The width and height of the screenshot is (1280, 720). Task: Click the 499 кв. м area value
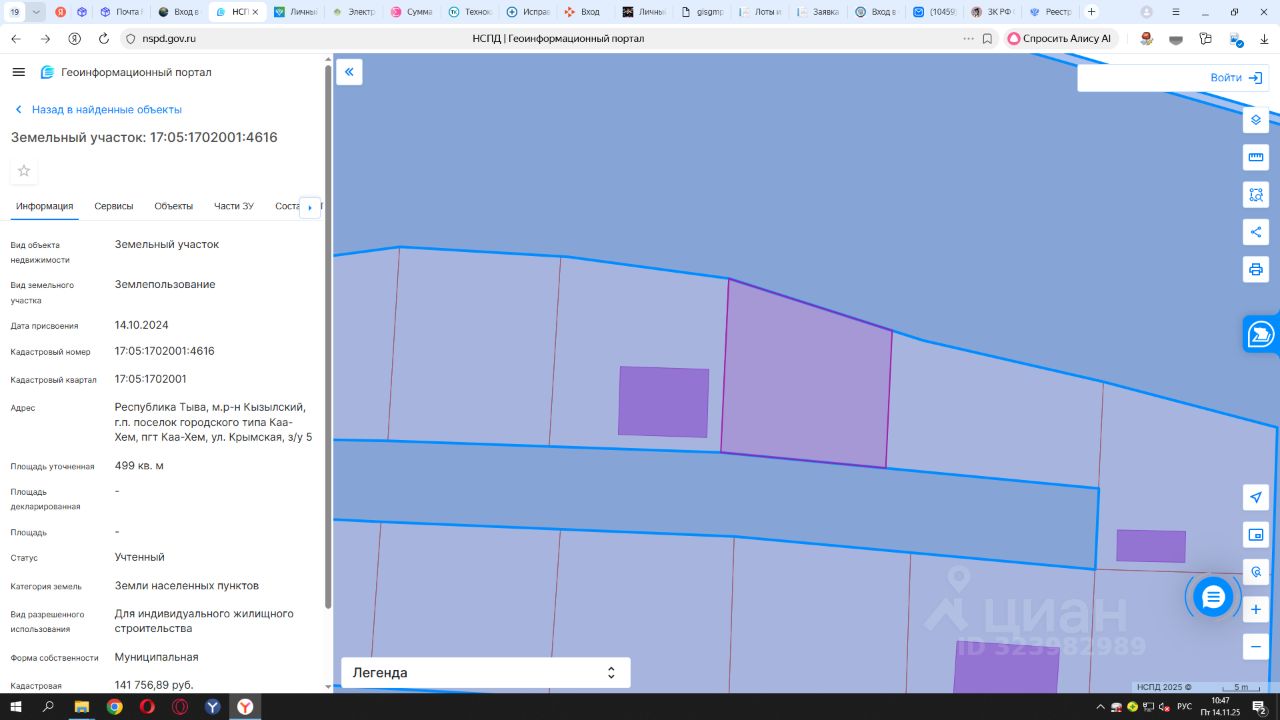pyautogui.click(x=139, y=466)
